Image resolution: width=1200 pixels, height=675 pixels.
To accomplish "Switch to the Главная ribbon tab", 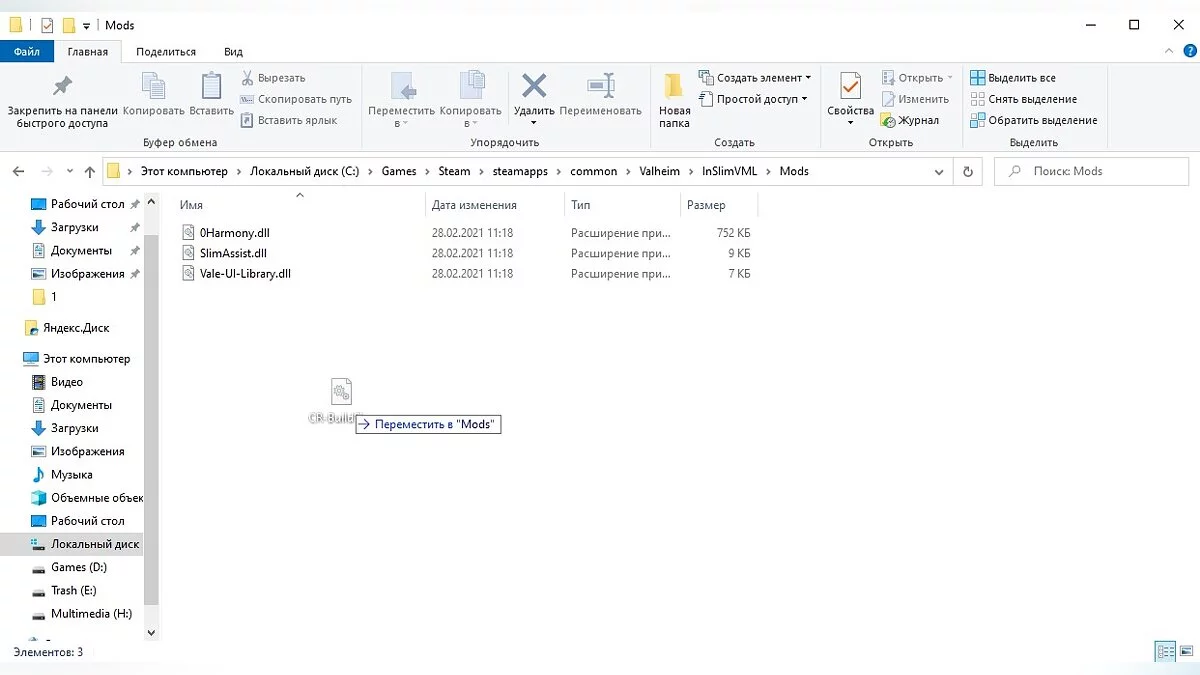I will point(88,51).
